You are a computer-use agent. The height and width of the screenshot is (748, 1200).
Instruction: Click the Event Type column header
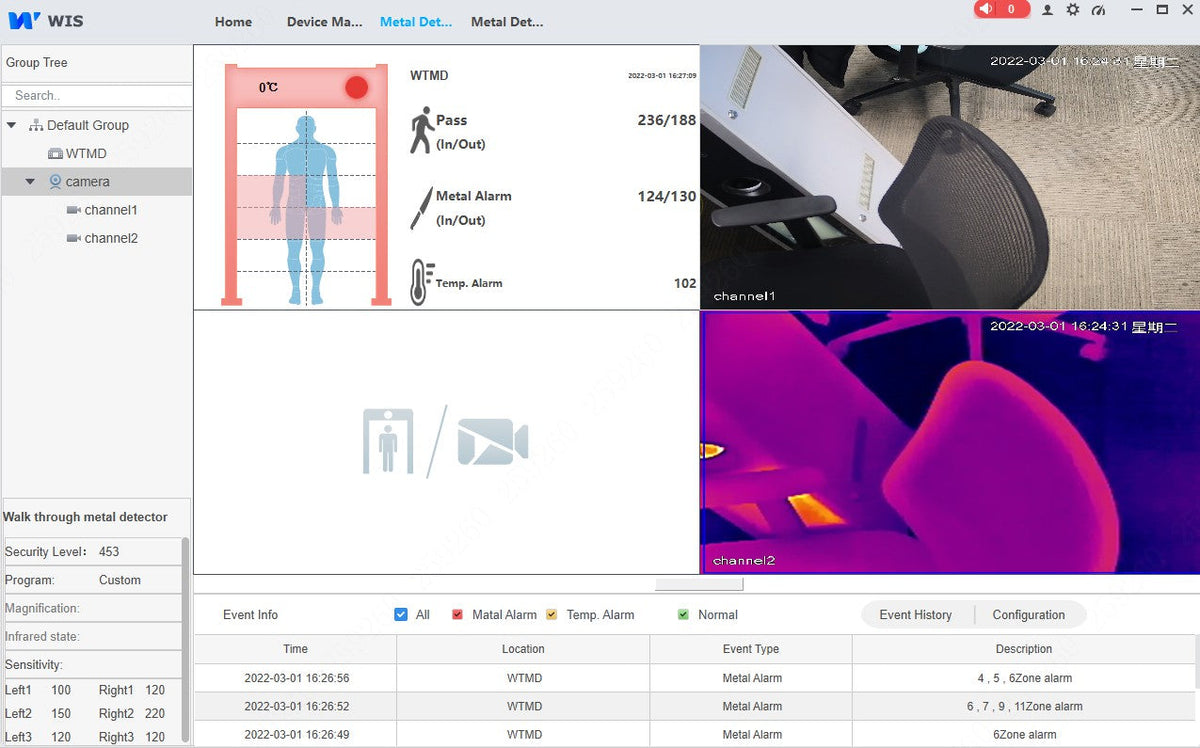751,649
